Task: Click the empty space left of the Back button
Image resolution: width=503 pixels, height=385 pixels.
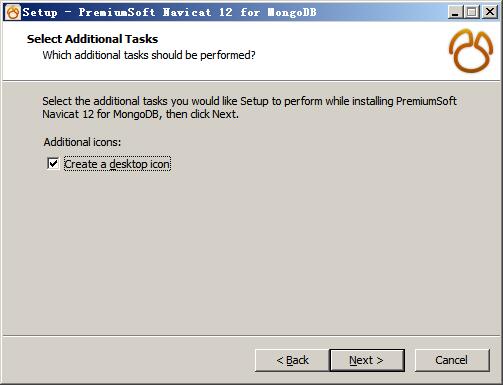Action: pos(130,360)
